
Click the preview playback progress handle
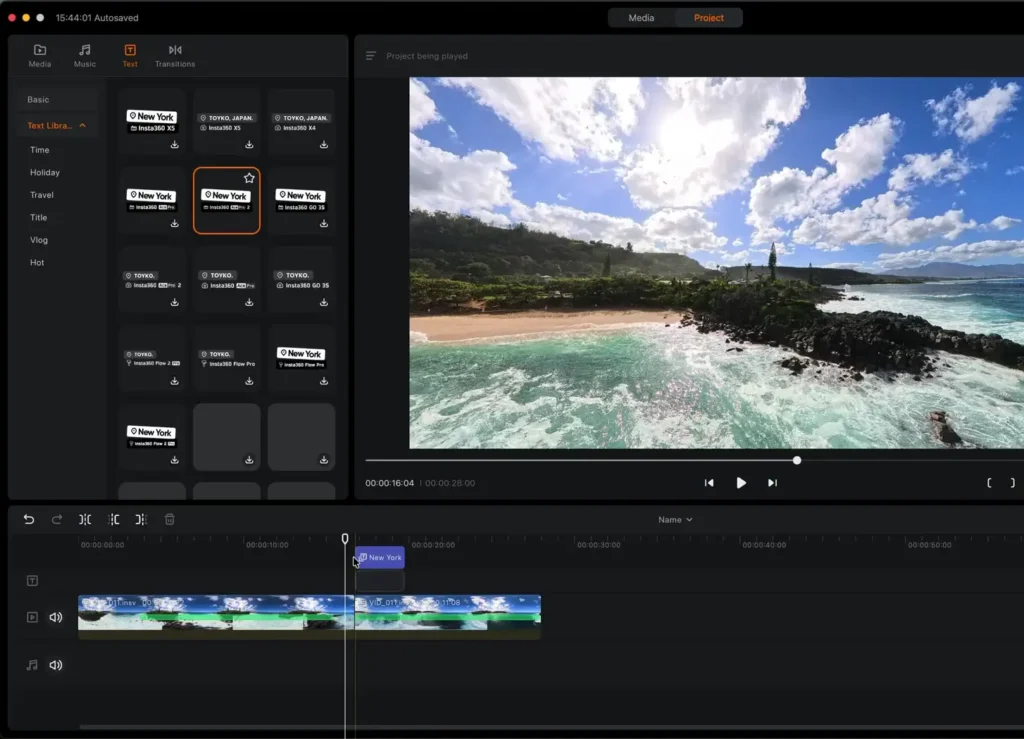797,461
